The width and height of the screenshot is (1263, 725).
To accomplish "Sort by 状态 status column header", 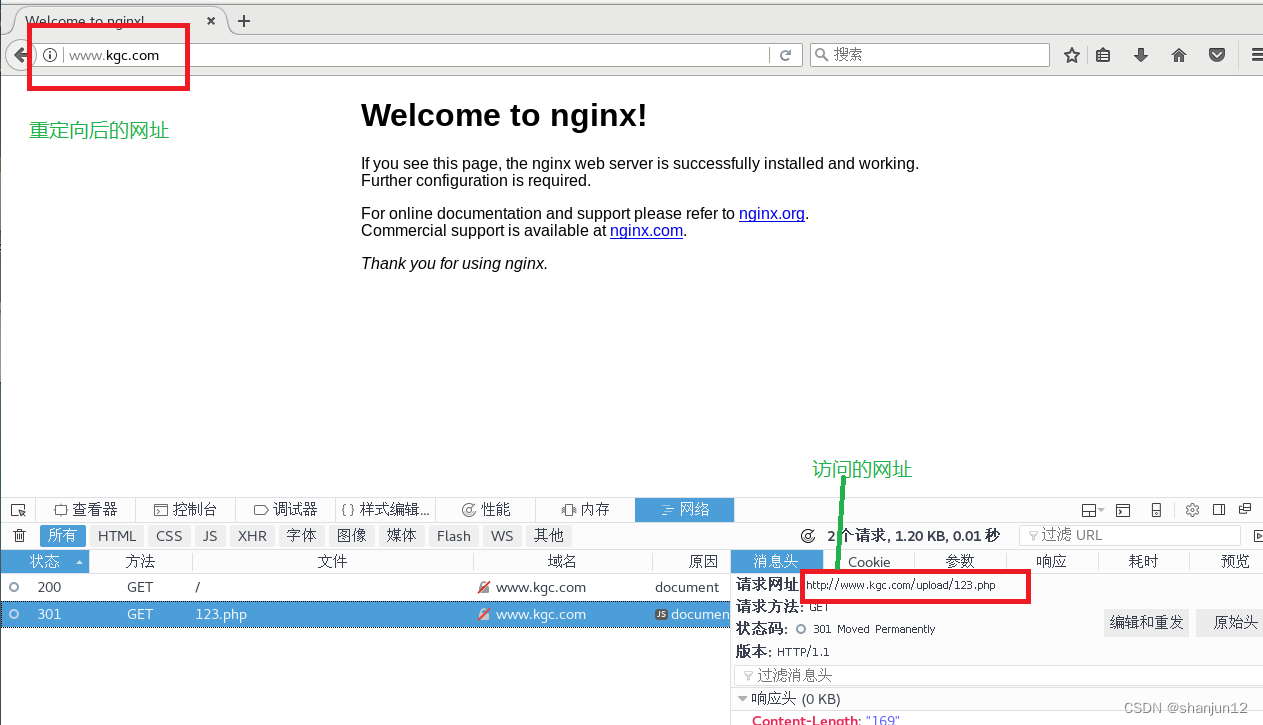I will tap(45, 562).
